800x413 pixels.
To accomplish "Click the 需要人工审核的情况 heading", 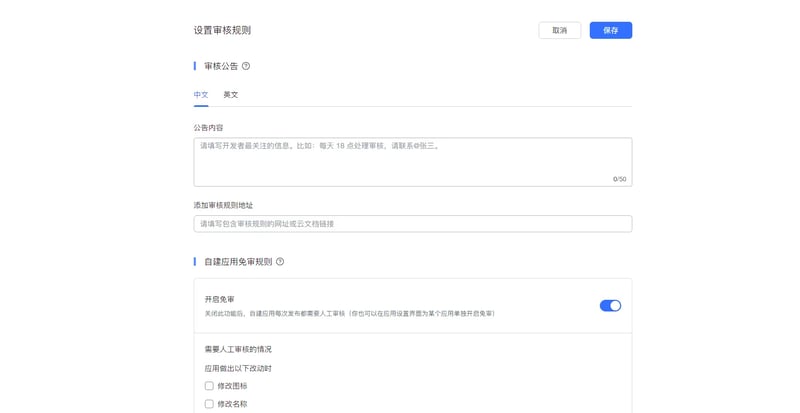I will coord(238,349).
